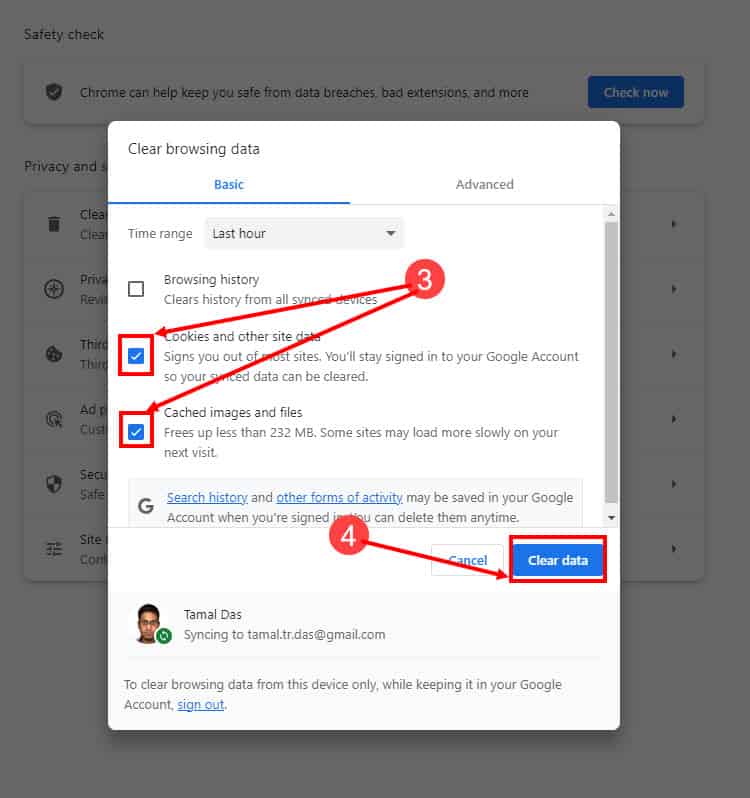Open other forms of activity link
Viewport: 750px width, 798px height.
pyautogui.click(x=339, y=497)
